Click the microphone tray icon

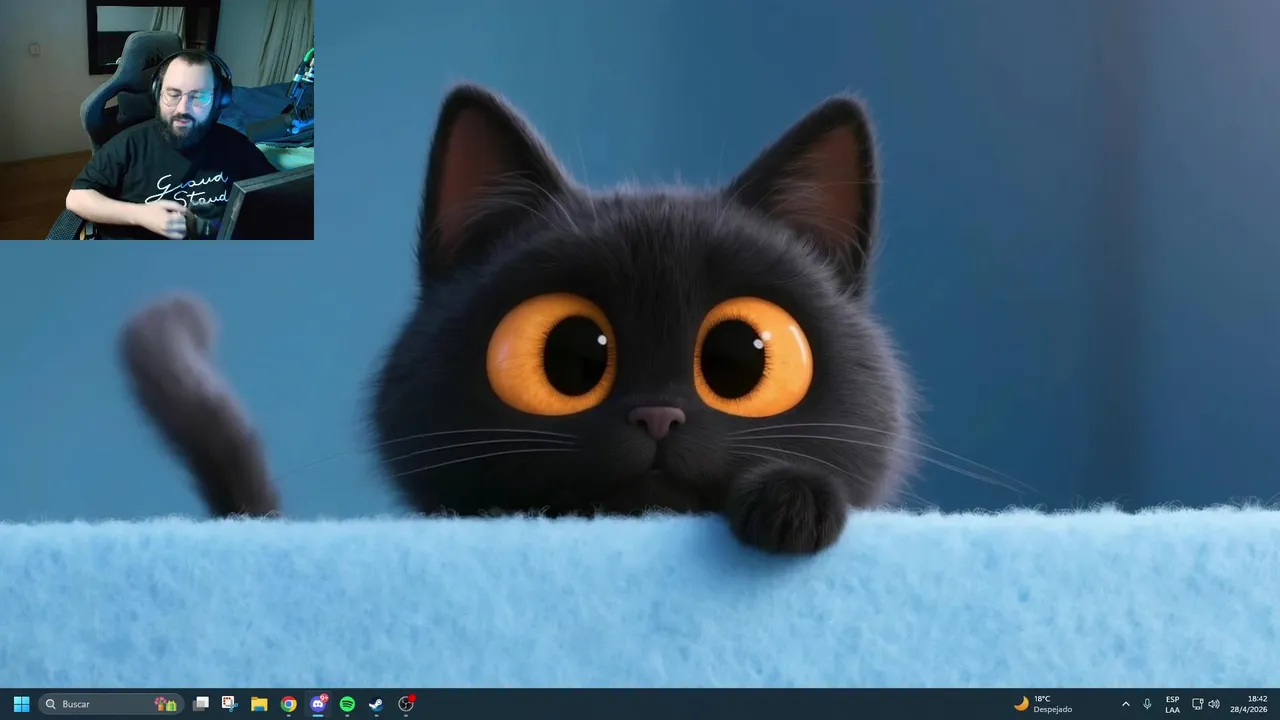click(1147, 704)
